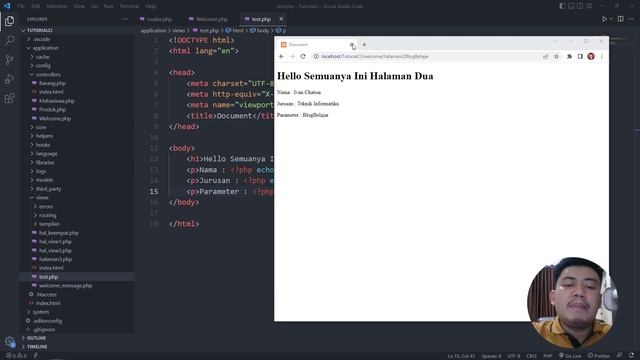The height and width of the screenshot is (360, 640).
Task: Close the test.php editor tab
Action: coord(281,19)
